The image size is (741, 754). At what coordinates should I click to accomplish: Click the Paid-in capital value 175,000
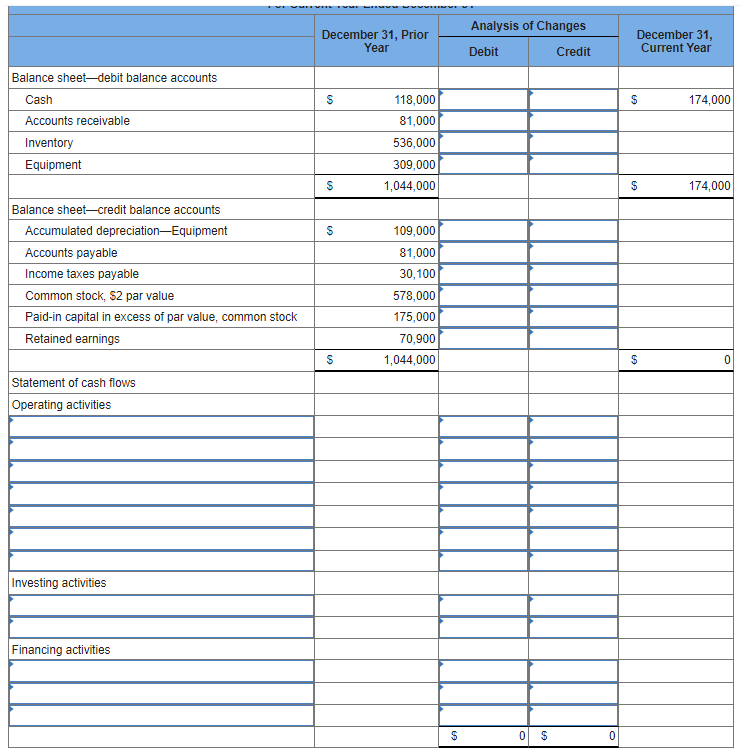pos(414,317)
